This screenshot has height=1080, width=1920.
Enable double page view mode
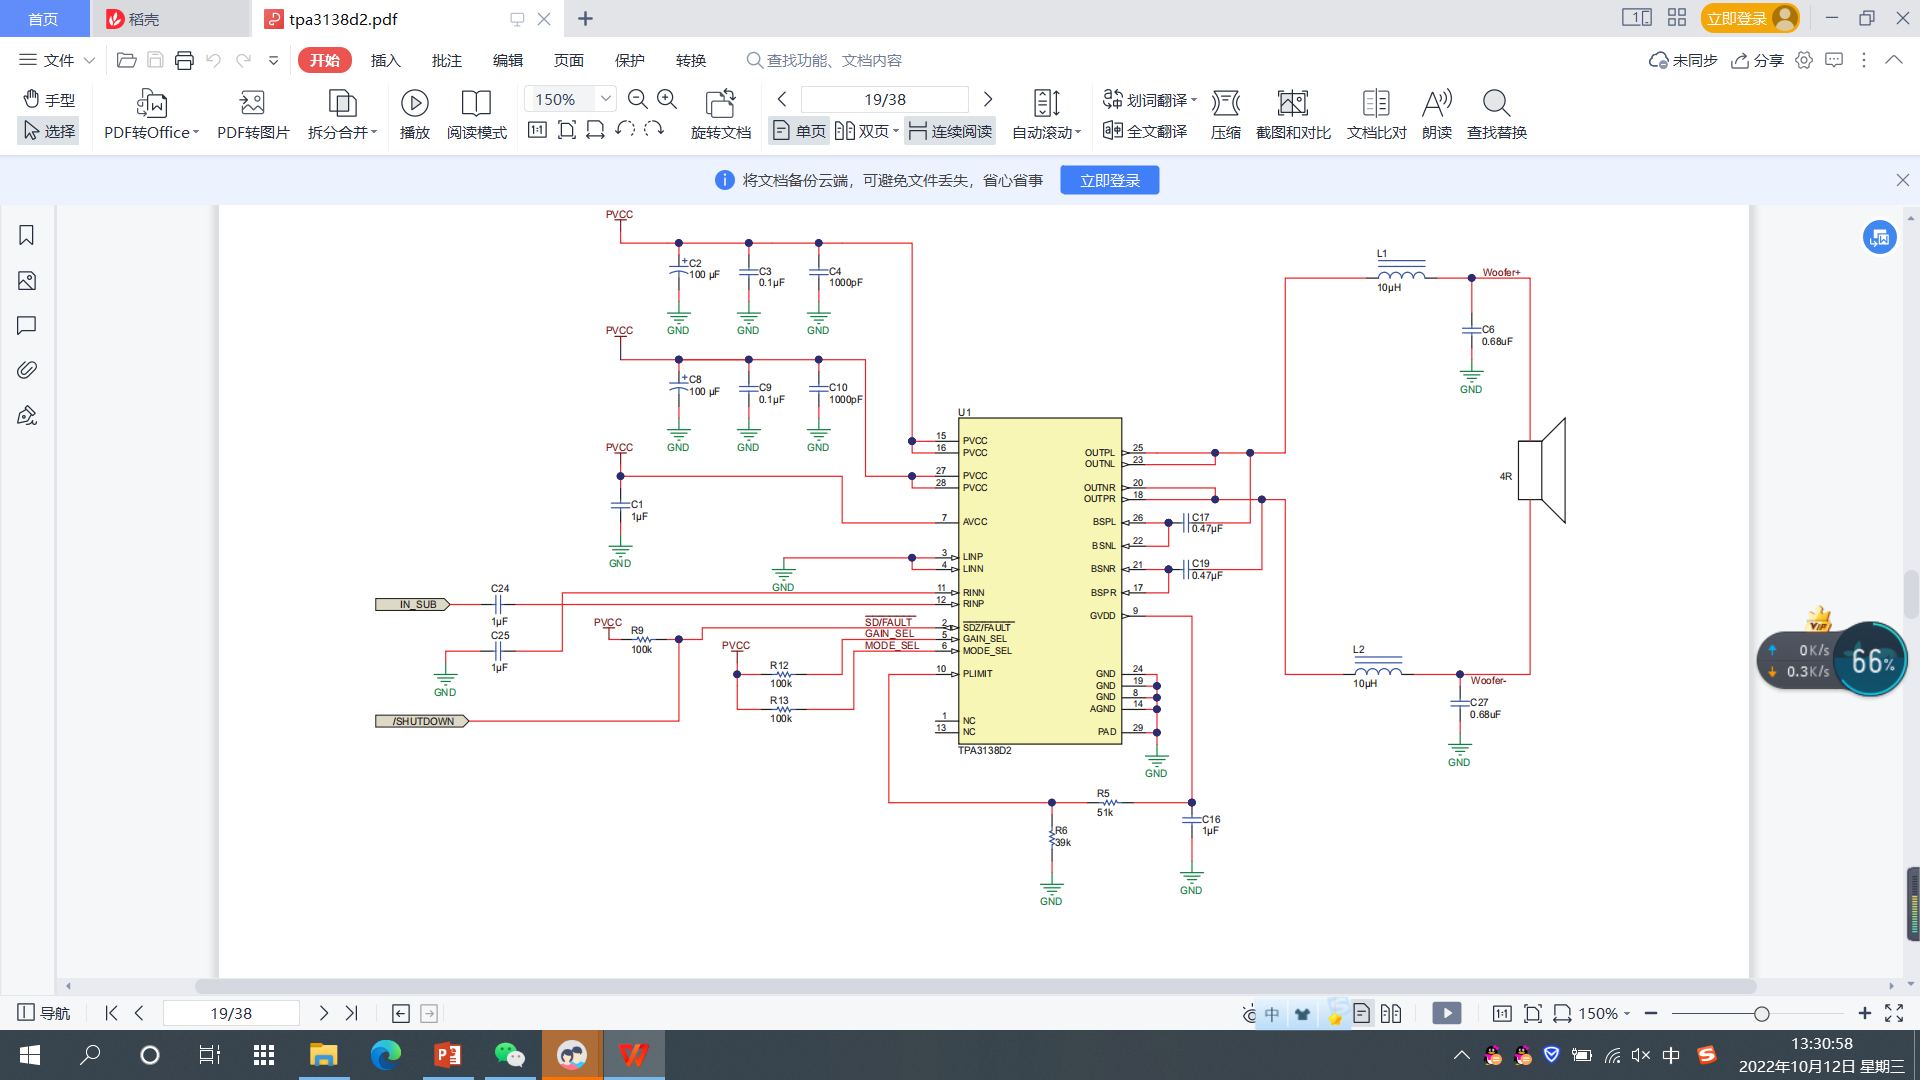(x=866, y=131)
